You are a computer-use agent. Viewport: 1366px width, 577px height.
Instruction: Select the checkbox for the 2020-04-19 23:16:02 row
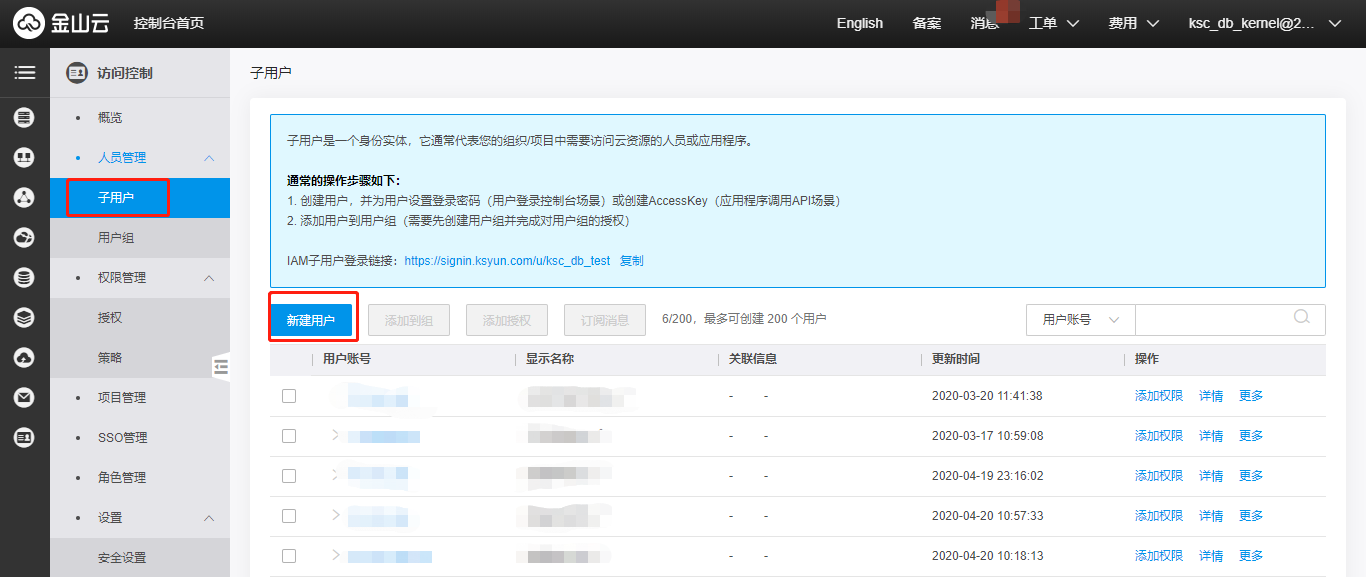click(x=289, y=476)
